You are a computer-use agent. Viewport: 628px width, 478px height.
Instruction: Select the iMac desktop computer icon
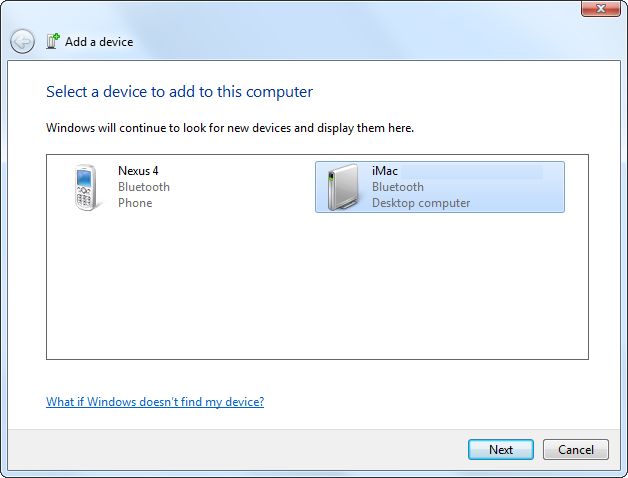click(343, 187)
